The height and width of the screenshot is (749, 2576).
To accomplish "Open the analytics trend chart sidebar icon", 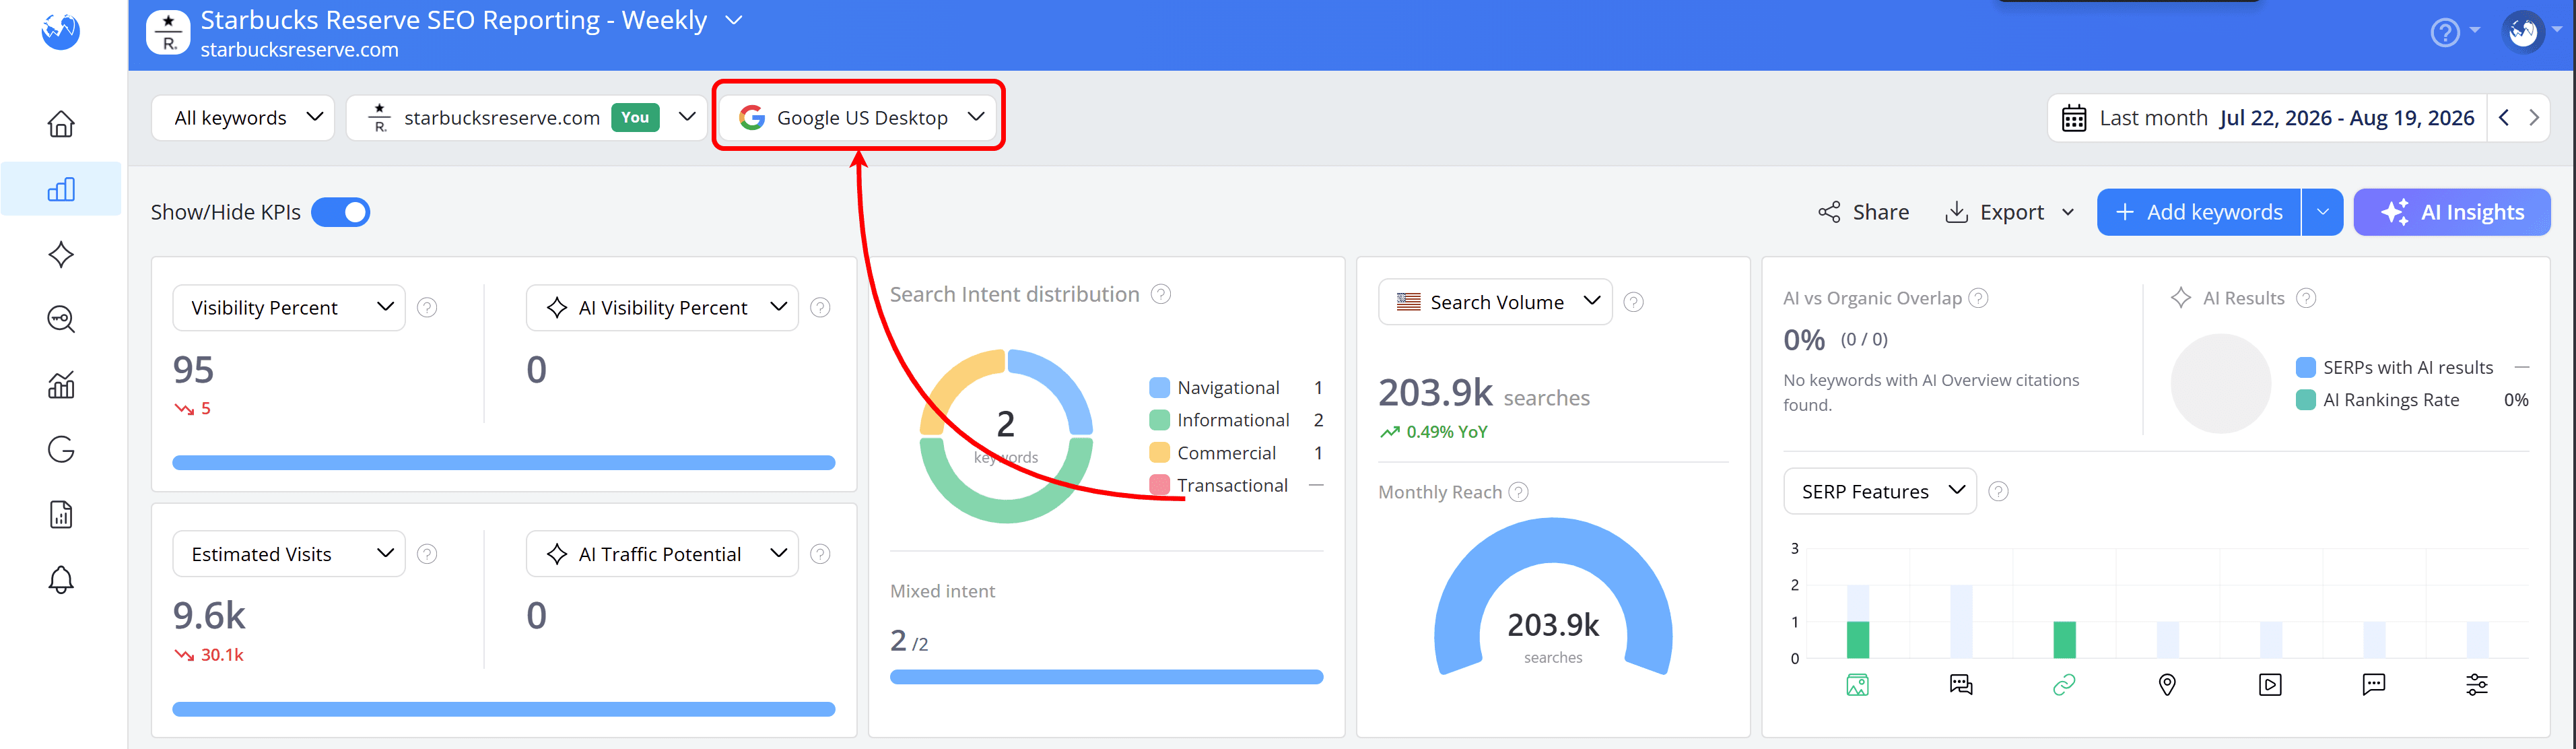I will pos(61,384).
